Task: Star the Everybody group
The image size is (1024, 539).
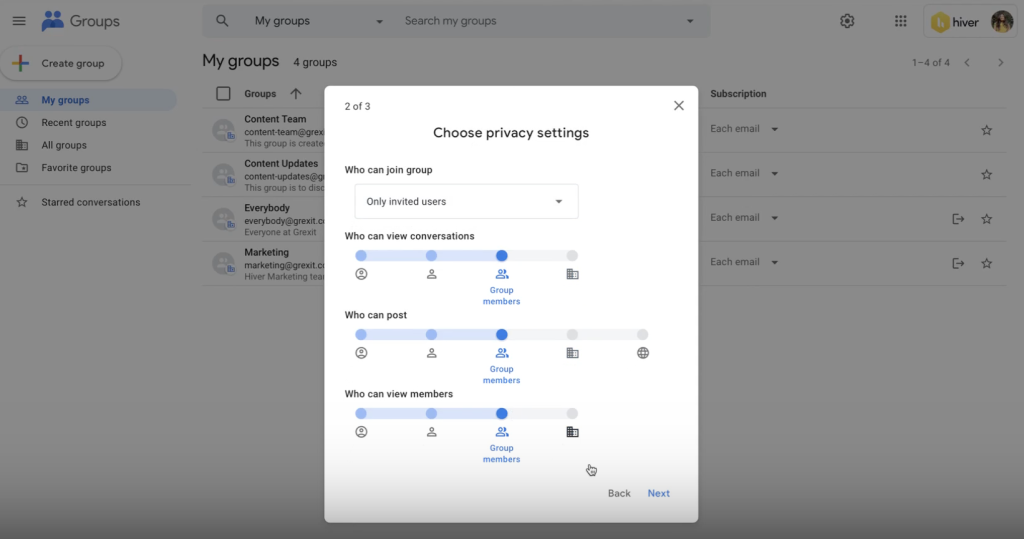Action: pos(986,219)
